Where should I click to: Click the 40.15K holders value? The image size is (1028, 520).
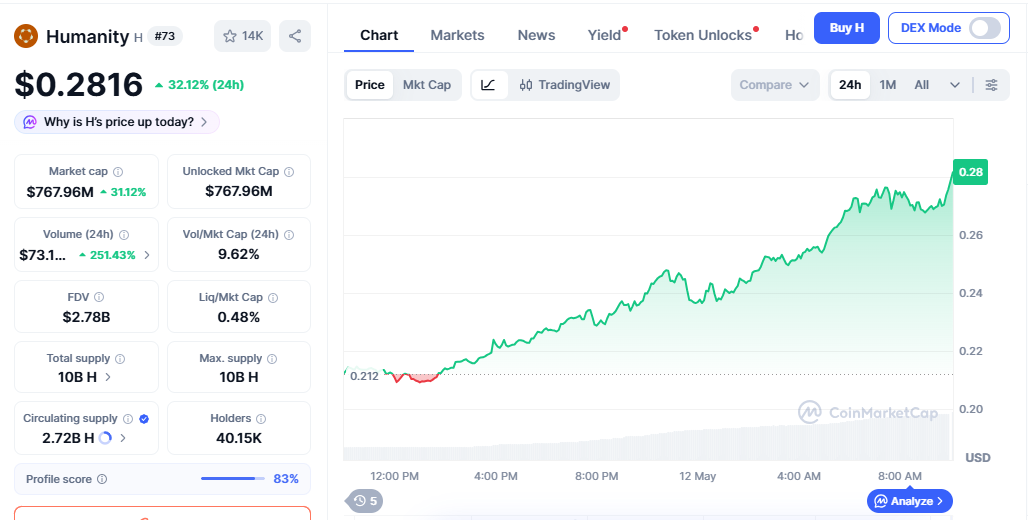point(239,438)
